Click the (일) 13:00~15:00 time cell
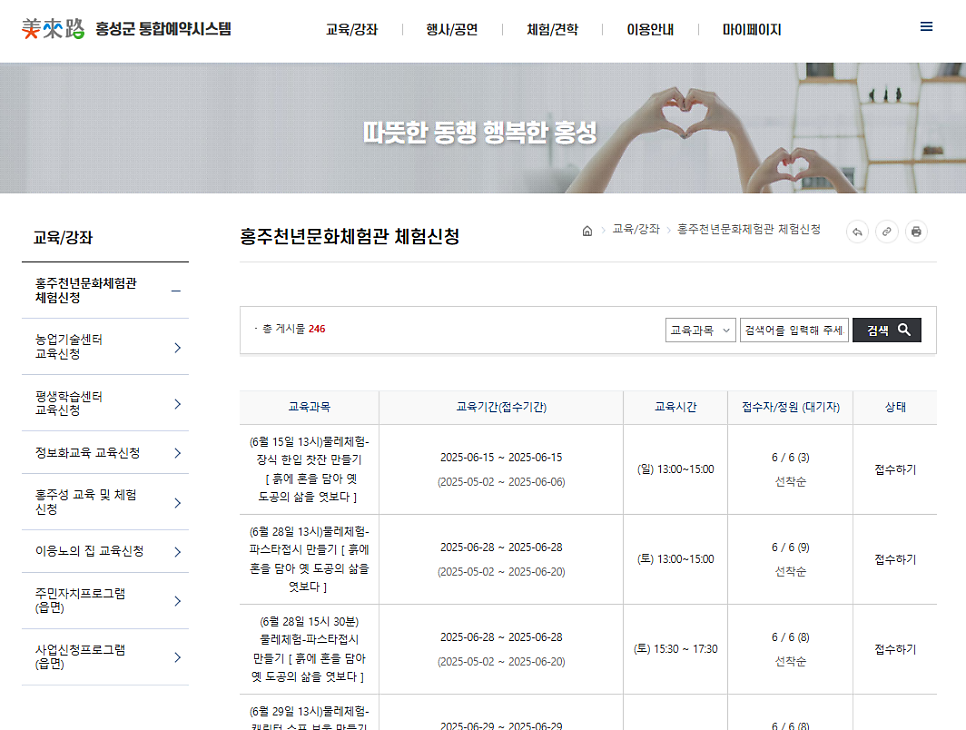The image size is (966, 730). (675, 469)
